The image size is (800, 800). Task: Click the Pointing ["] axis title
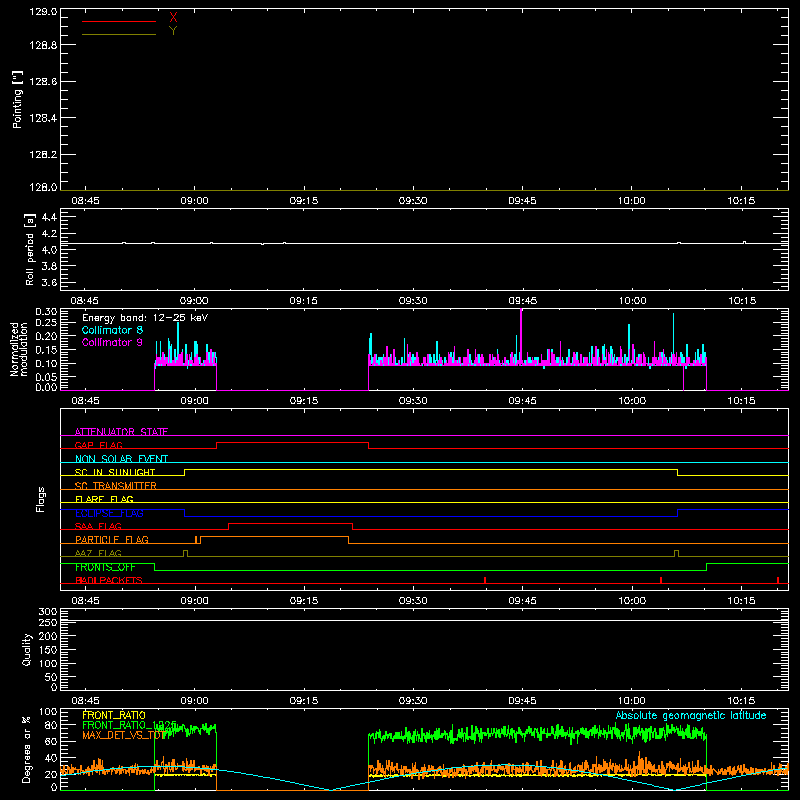17,99
